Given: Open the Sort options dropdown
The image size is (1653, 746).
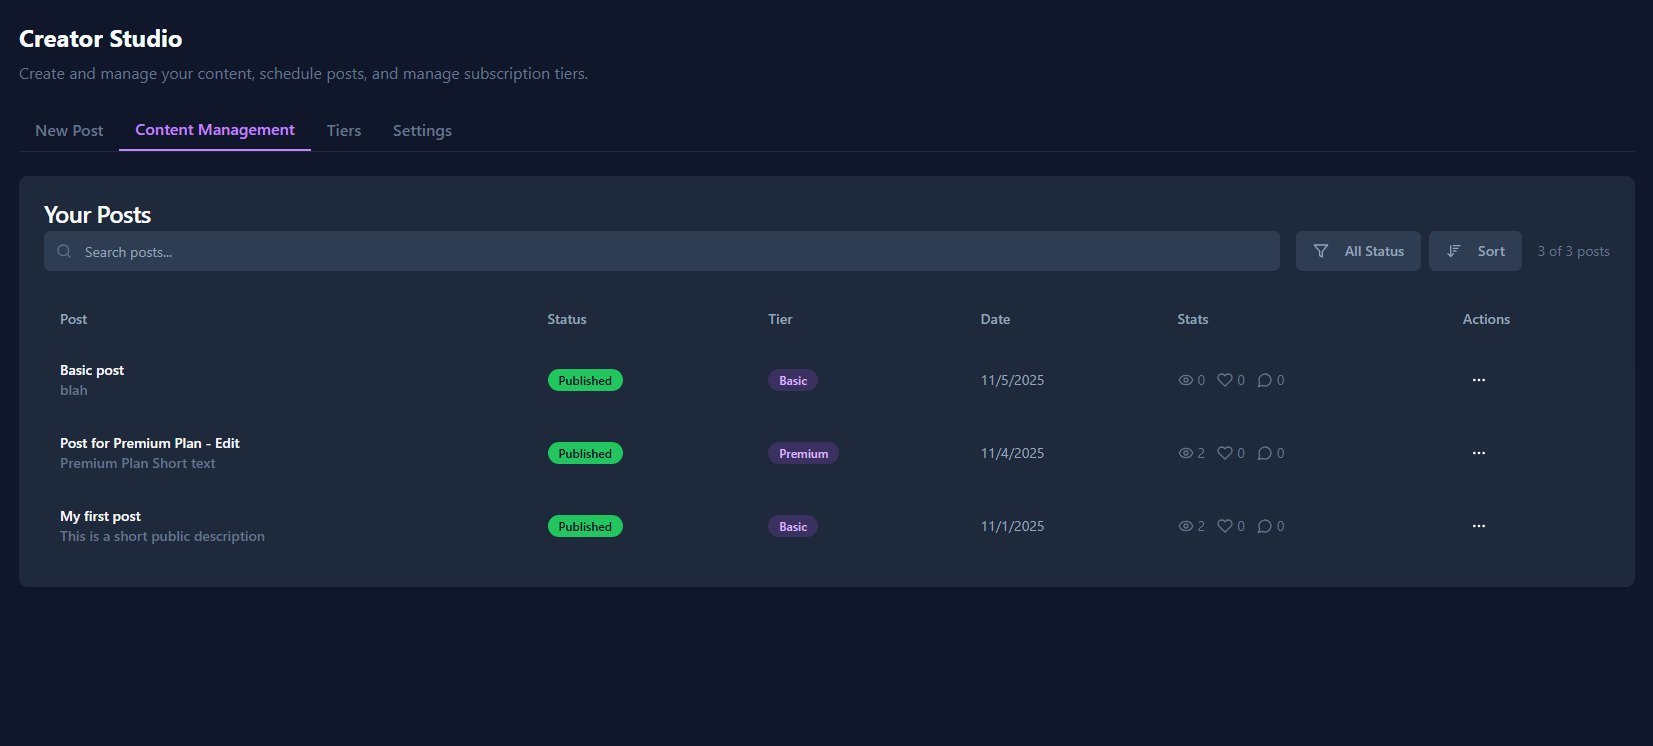Looking at the screenshot, I should 1475,251.
